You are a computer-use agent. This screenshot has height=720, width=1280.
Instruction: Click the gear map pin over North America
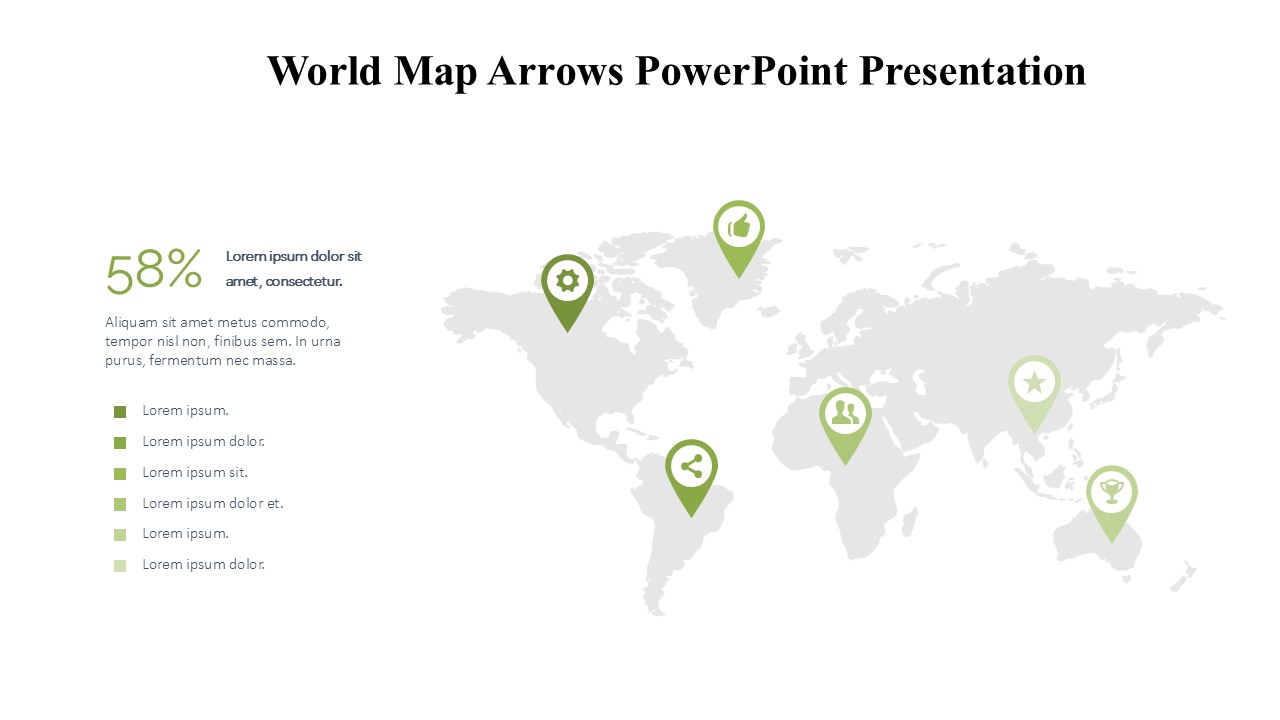[567, 291]
